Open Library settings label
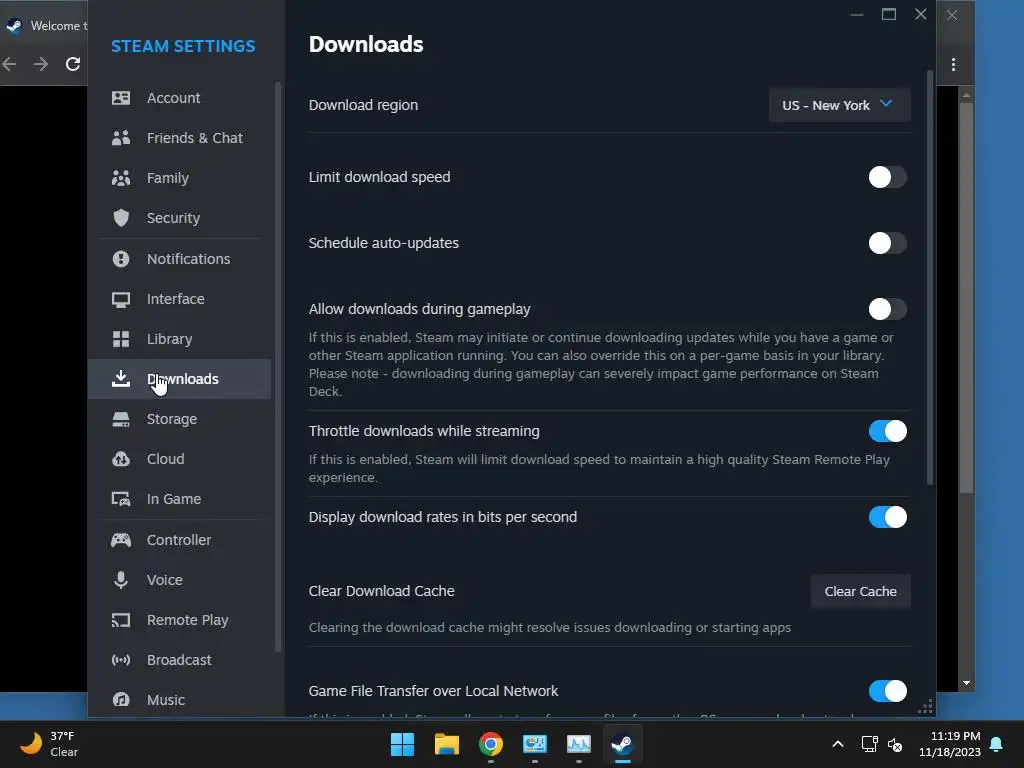 point(169,340)
